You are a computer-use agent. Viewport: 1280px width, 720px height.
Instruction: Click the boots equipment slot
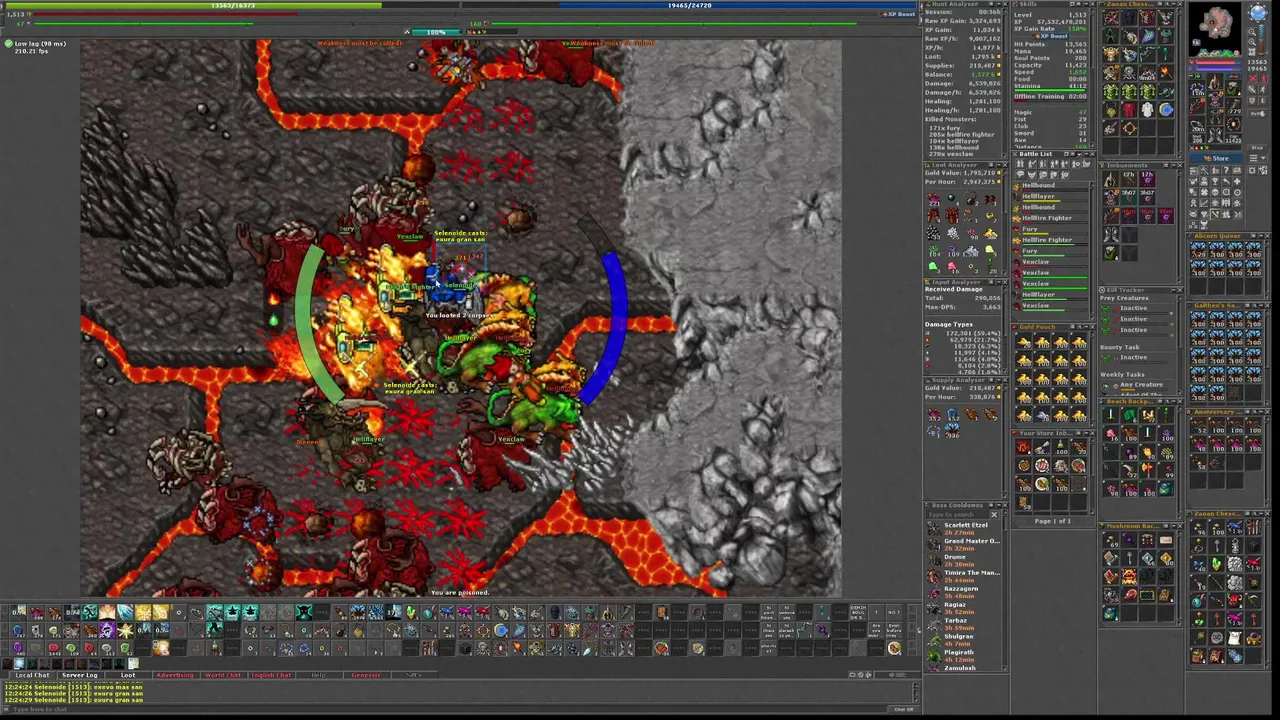coord(1215,136)
